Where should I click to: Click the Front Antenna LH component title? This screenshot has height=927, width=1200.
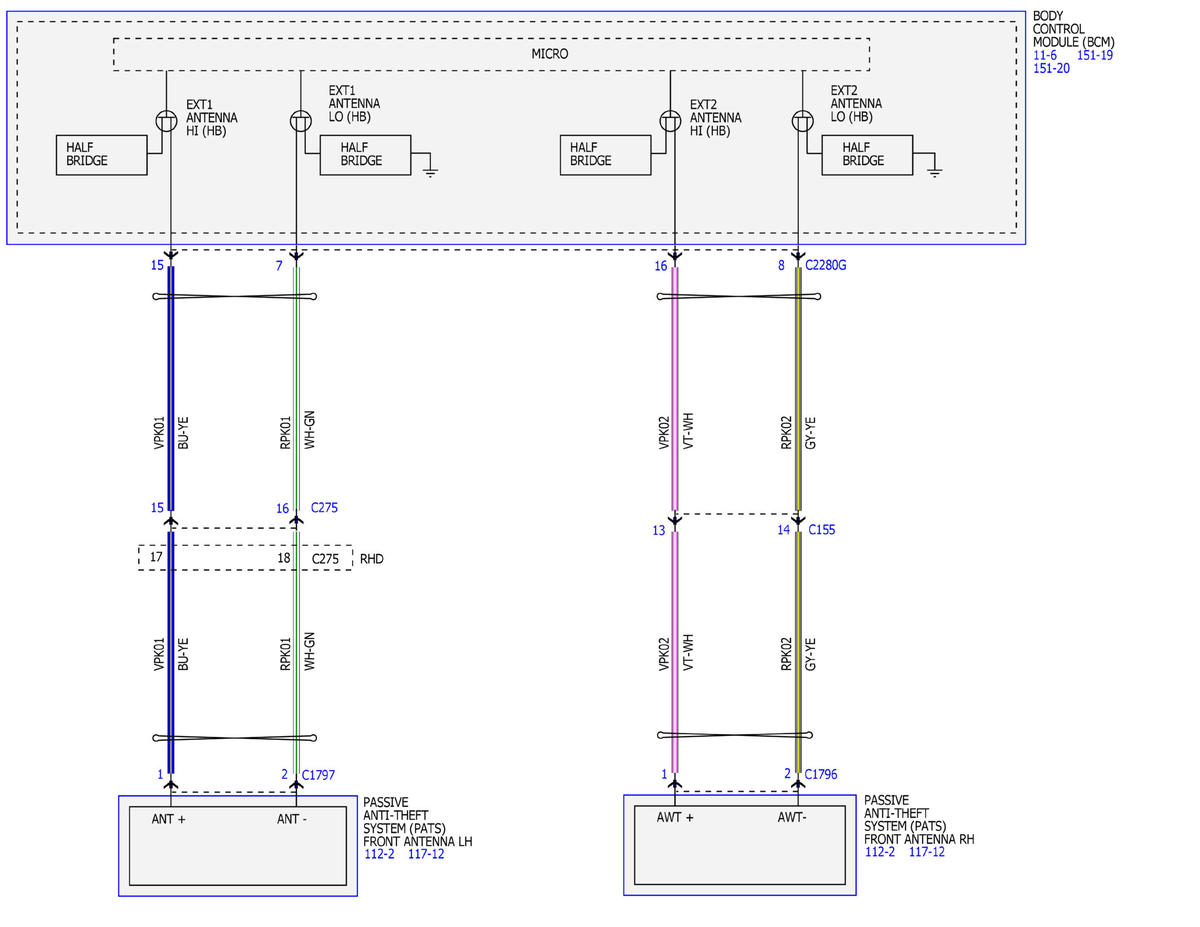click(418, 821)
